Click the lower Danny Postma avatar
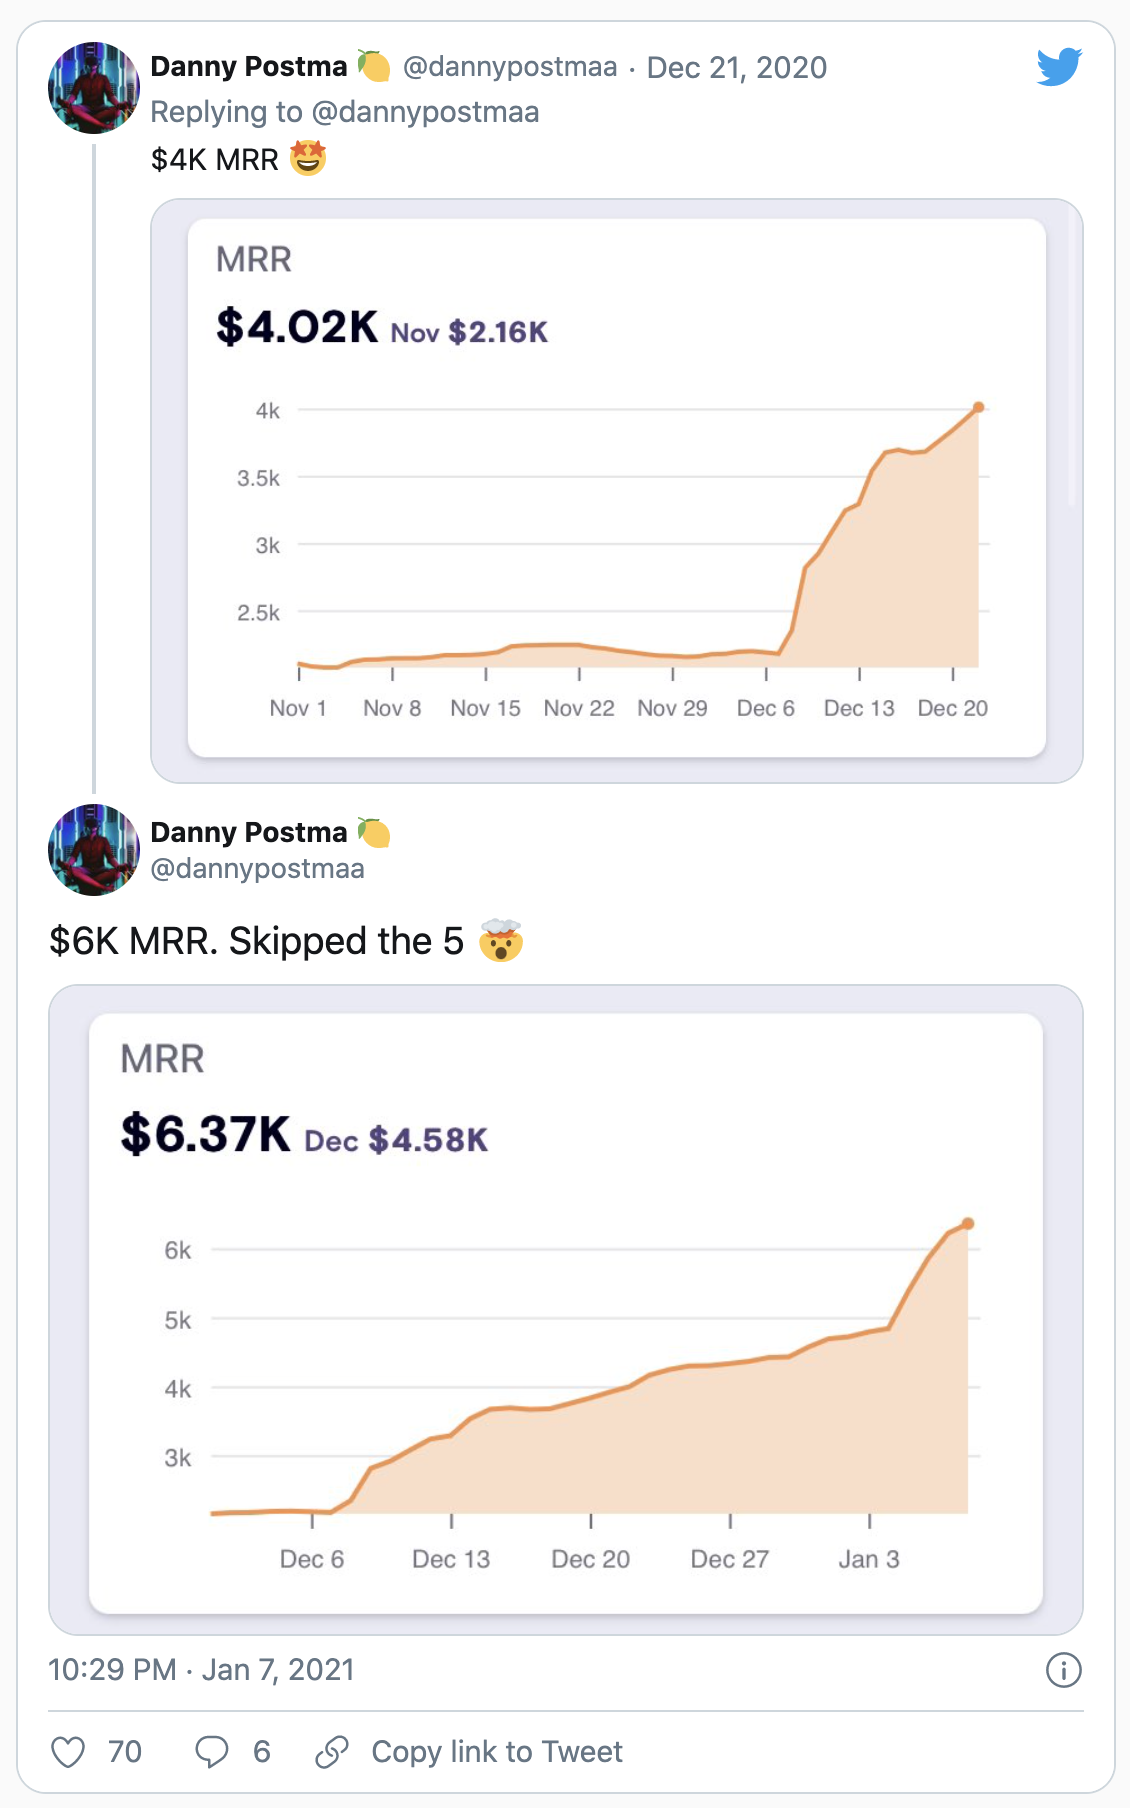1130x1808 pixels. coord(94,850)
